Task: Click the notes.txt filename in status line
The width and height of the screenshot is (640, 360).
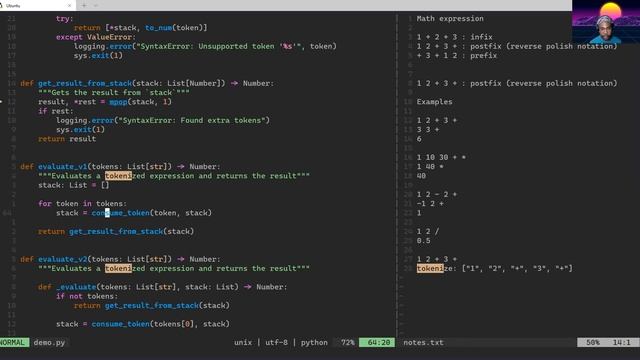Action: pyautogui.click(x=423, y=342)
